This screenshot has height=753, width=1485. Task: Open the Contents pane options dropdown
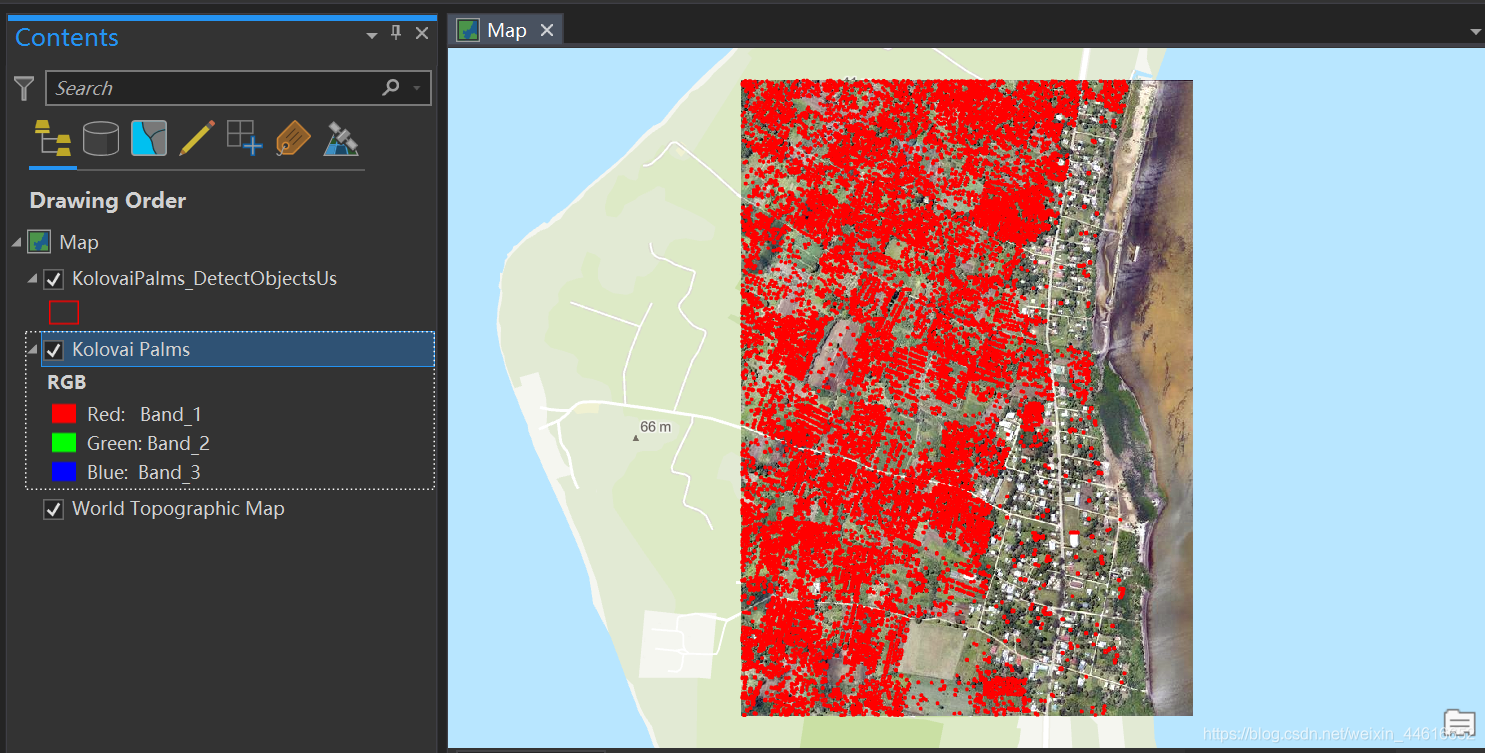click(372, 35)
